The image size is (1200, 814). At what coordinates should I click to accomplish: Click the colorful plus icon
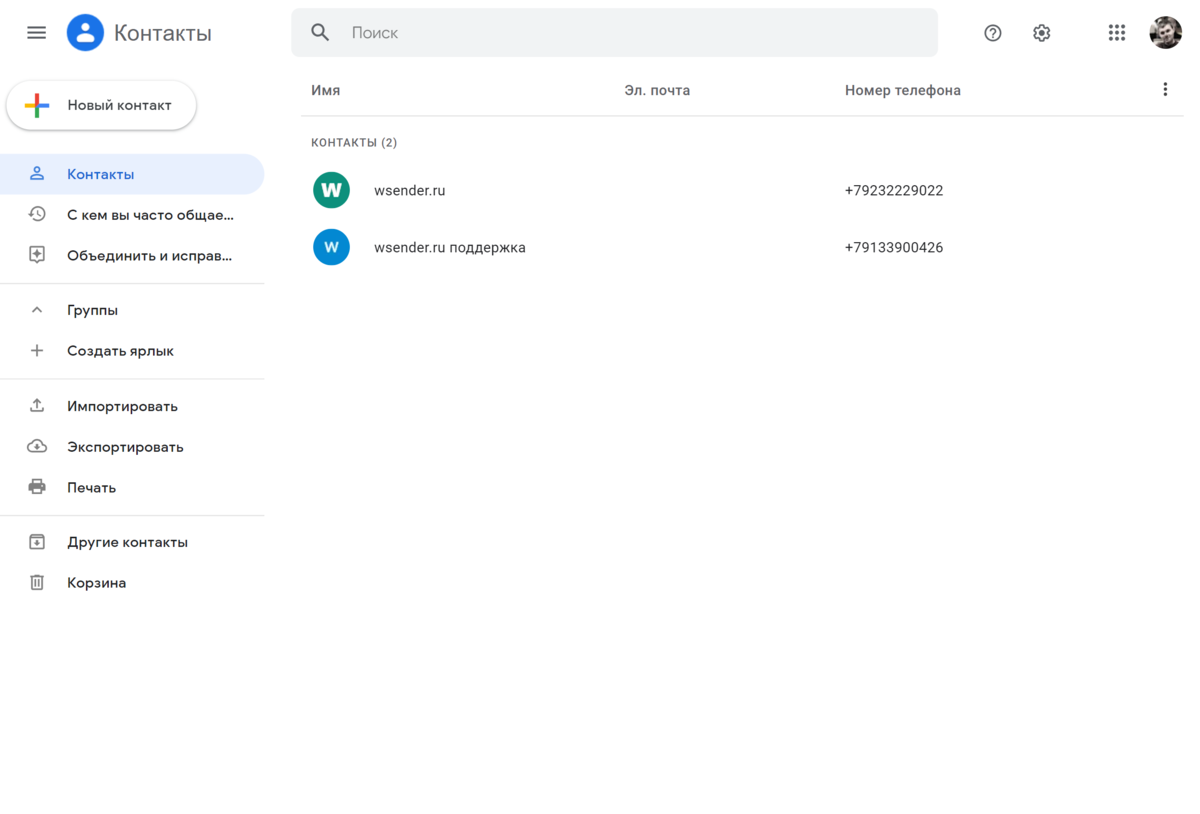pyautogui.click(x=37, y=105)
